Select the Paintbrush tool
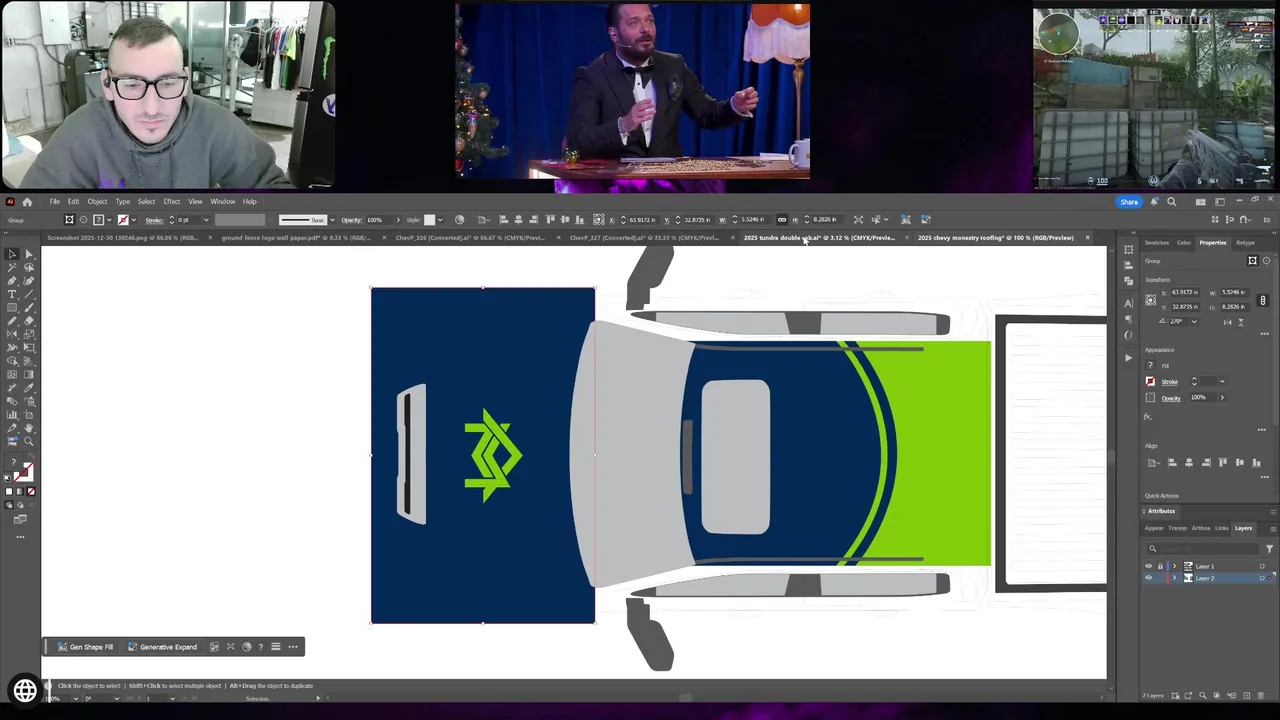1280x720 pixels. point(28,307)
